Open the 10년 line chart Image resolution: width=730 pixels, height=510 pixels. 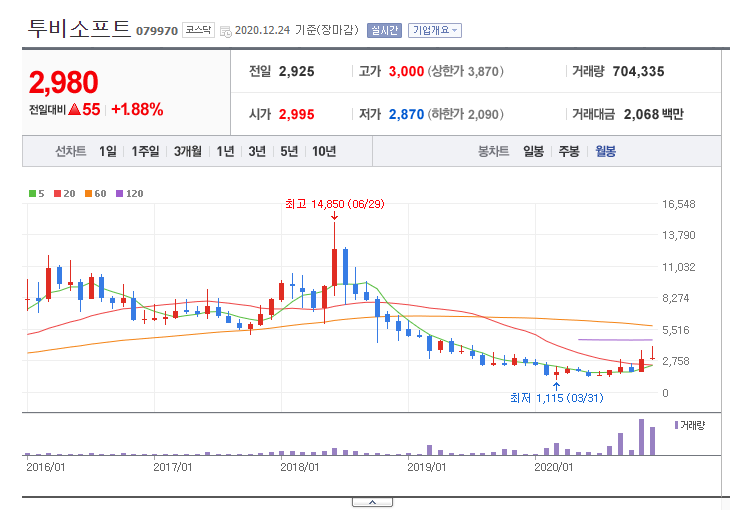[324, 151]
